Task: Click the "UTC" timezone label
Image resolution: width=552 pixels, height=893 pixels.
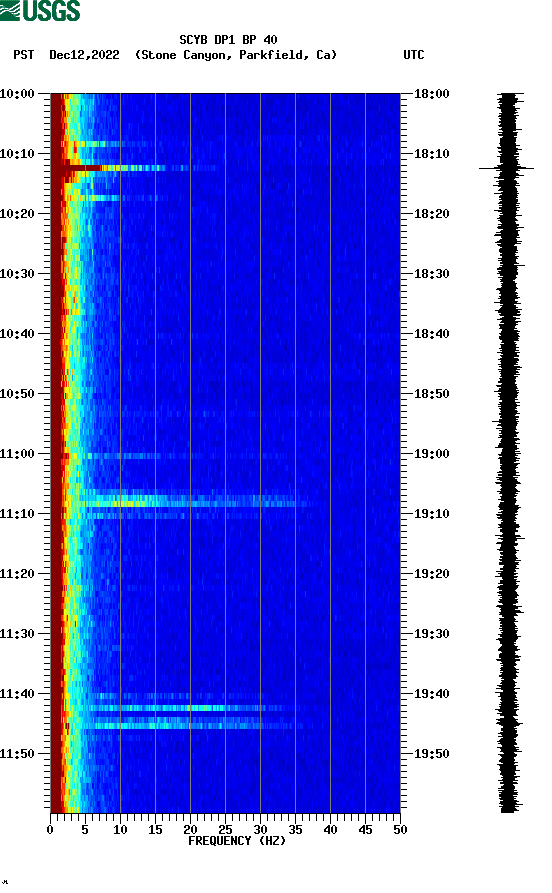Action: click(414, 55)
